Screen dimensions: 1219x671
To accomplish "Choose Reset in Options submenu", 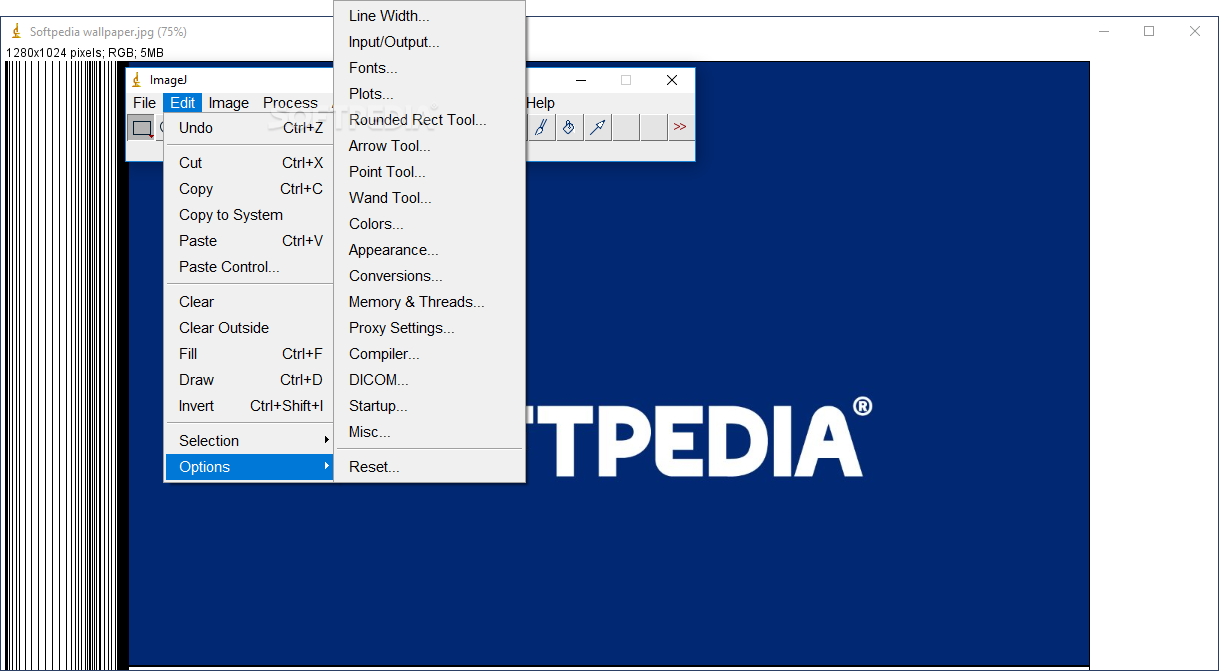I will [x=429, y=467].
